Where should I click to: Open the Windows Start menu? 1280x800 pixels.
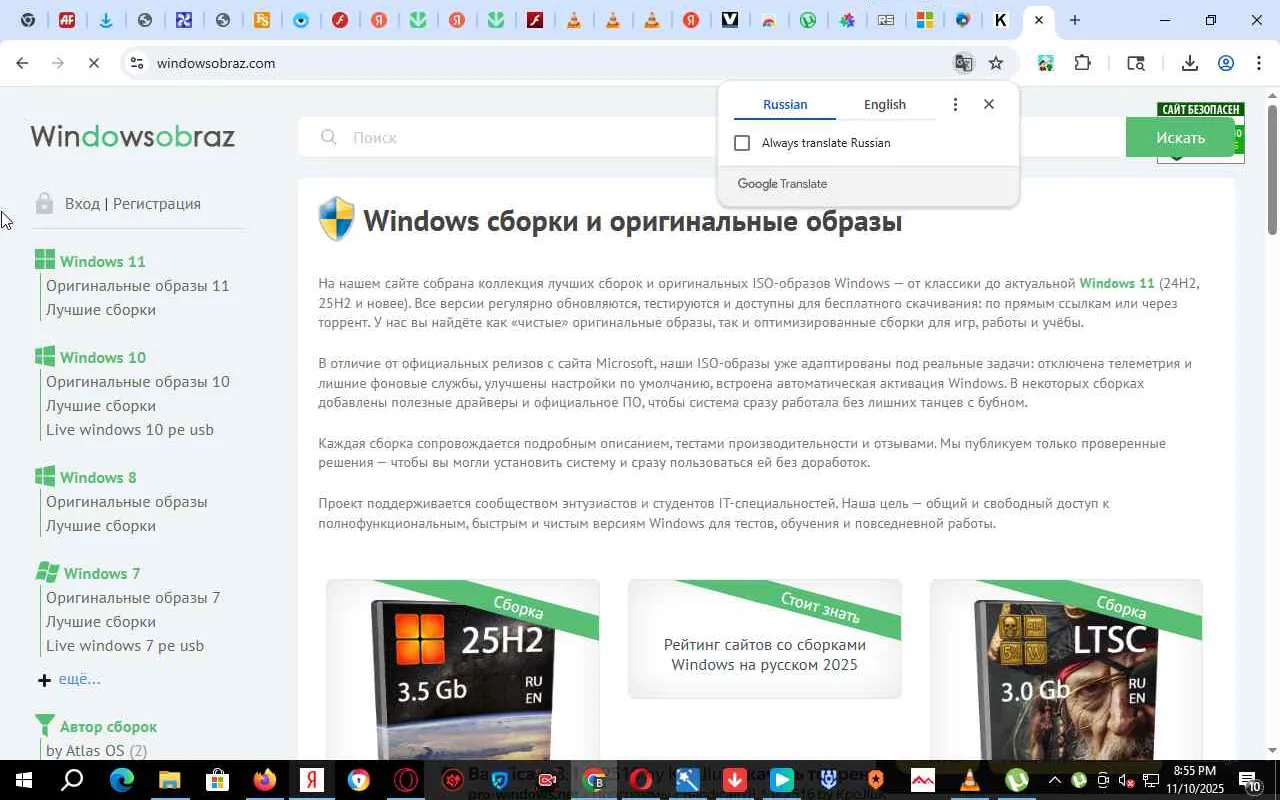click(23, 780)
